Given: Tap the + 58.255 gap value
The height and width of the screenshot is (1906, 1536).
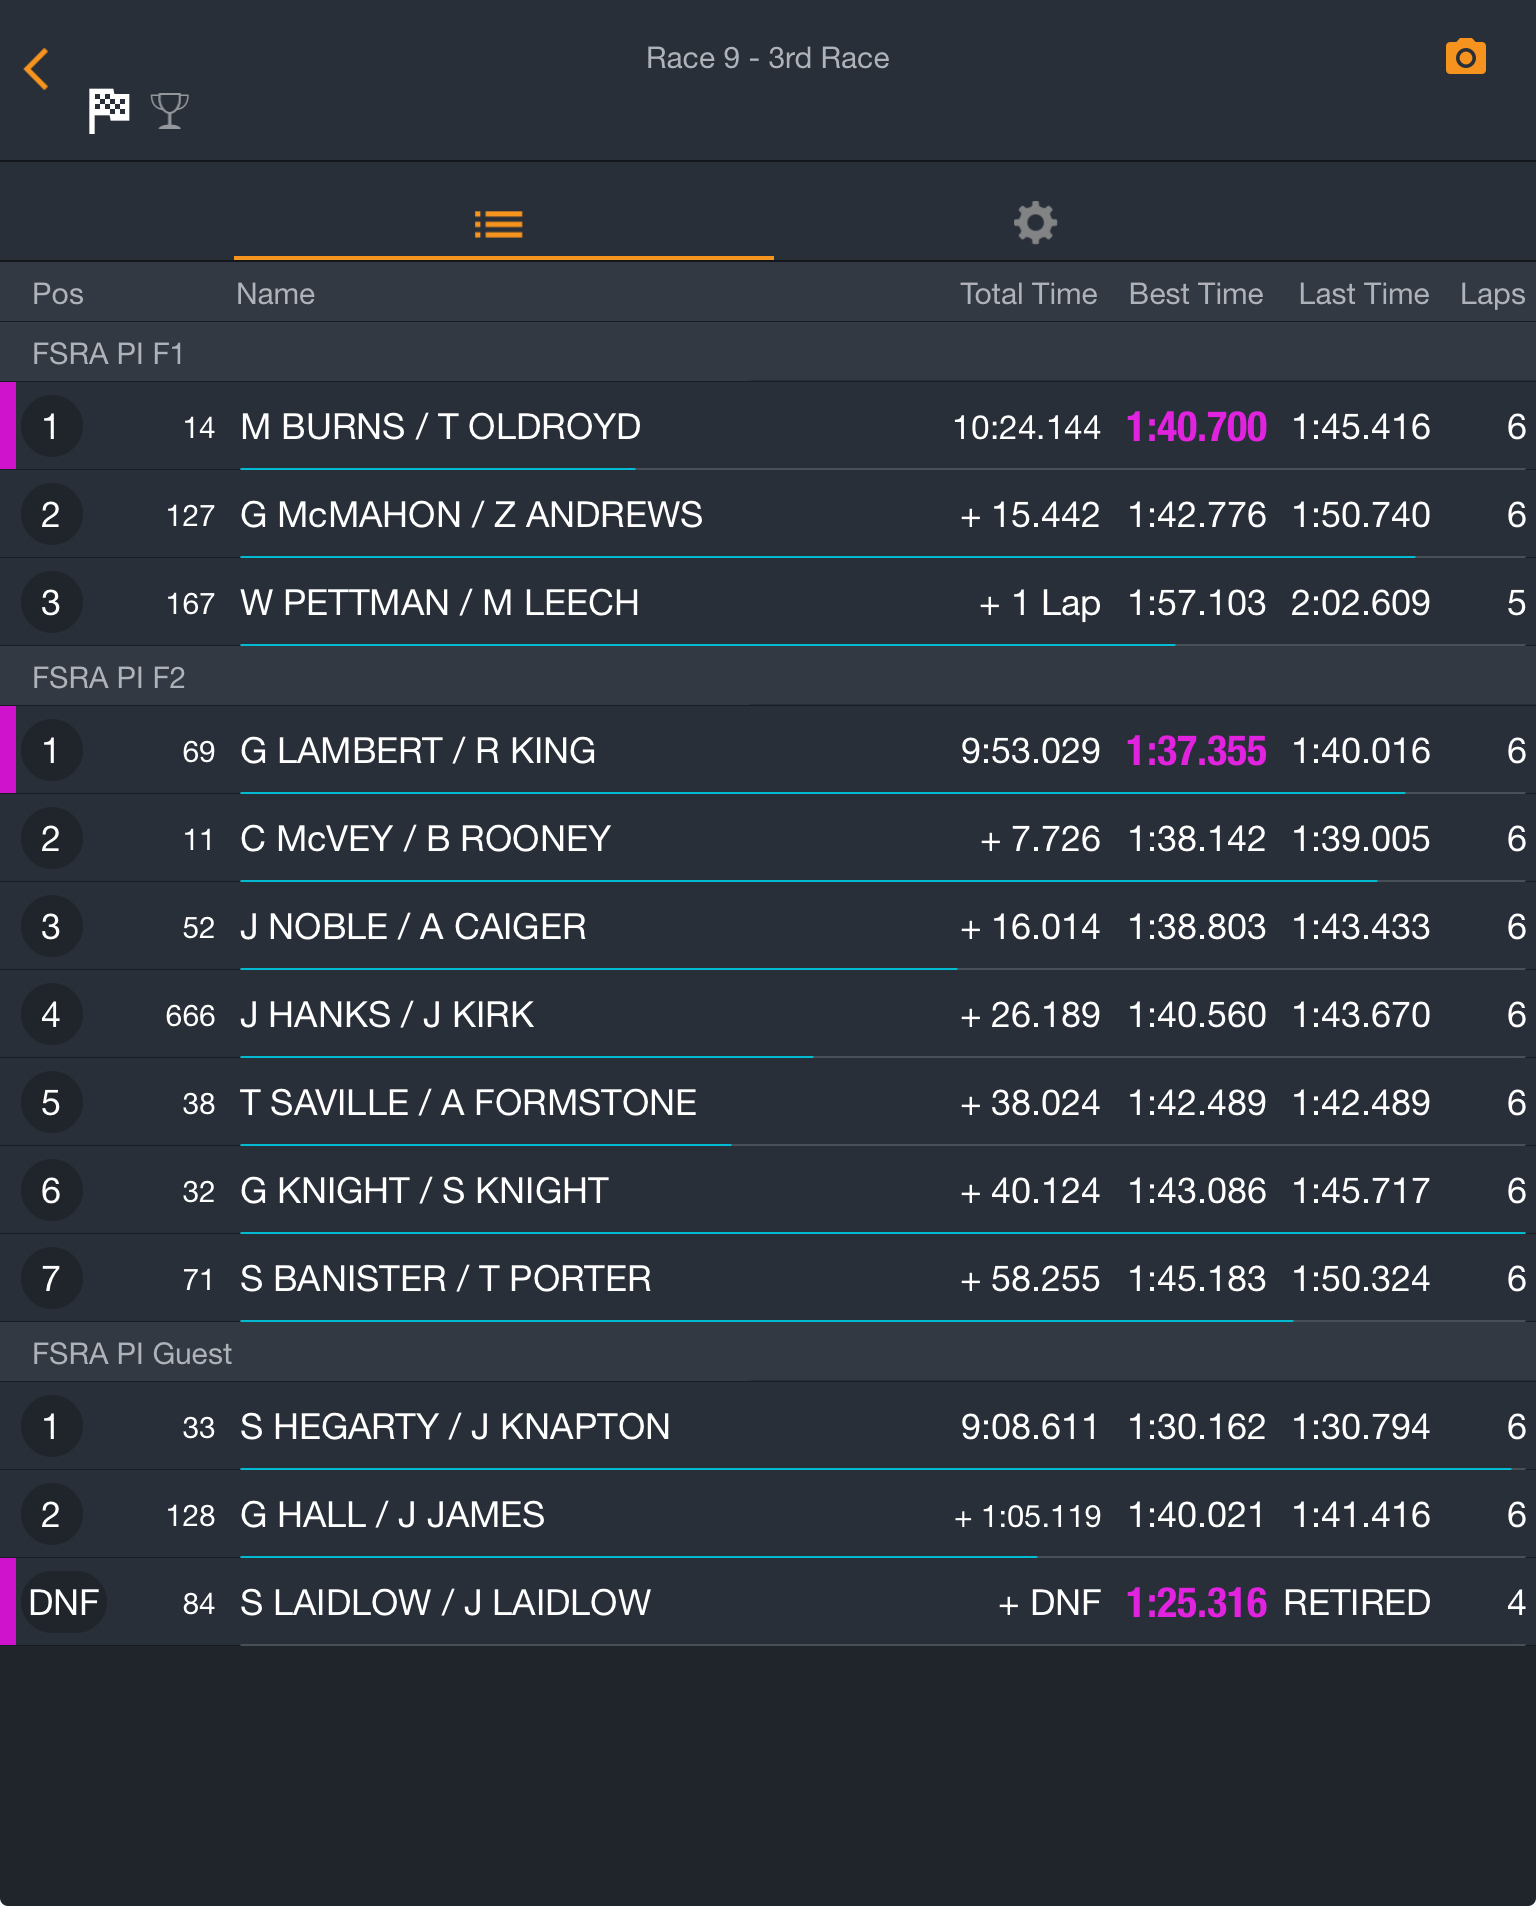Looking at the screenshot, I should [1030, 1279].
